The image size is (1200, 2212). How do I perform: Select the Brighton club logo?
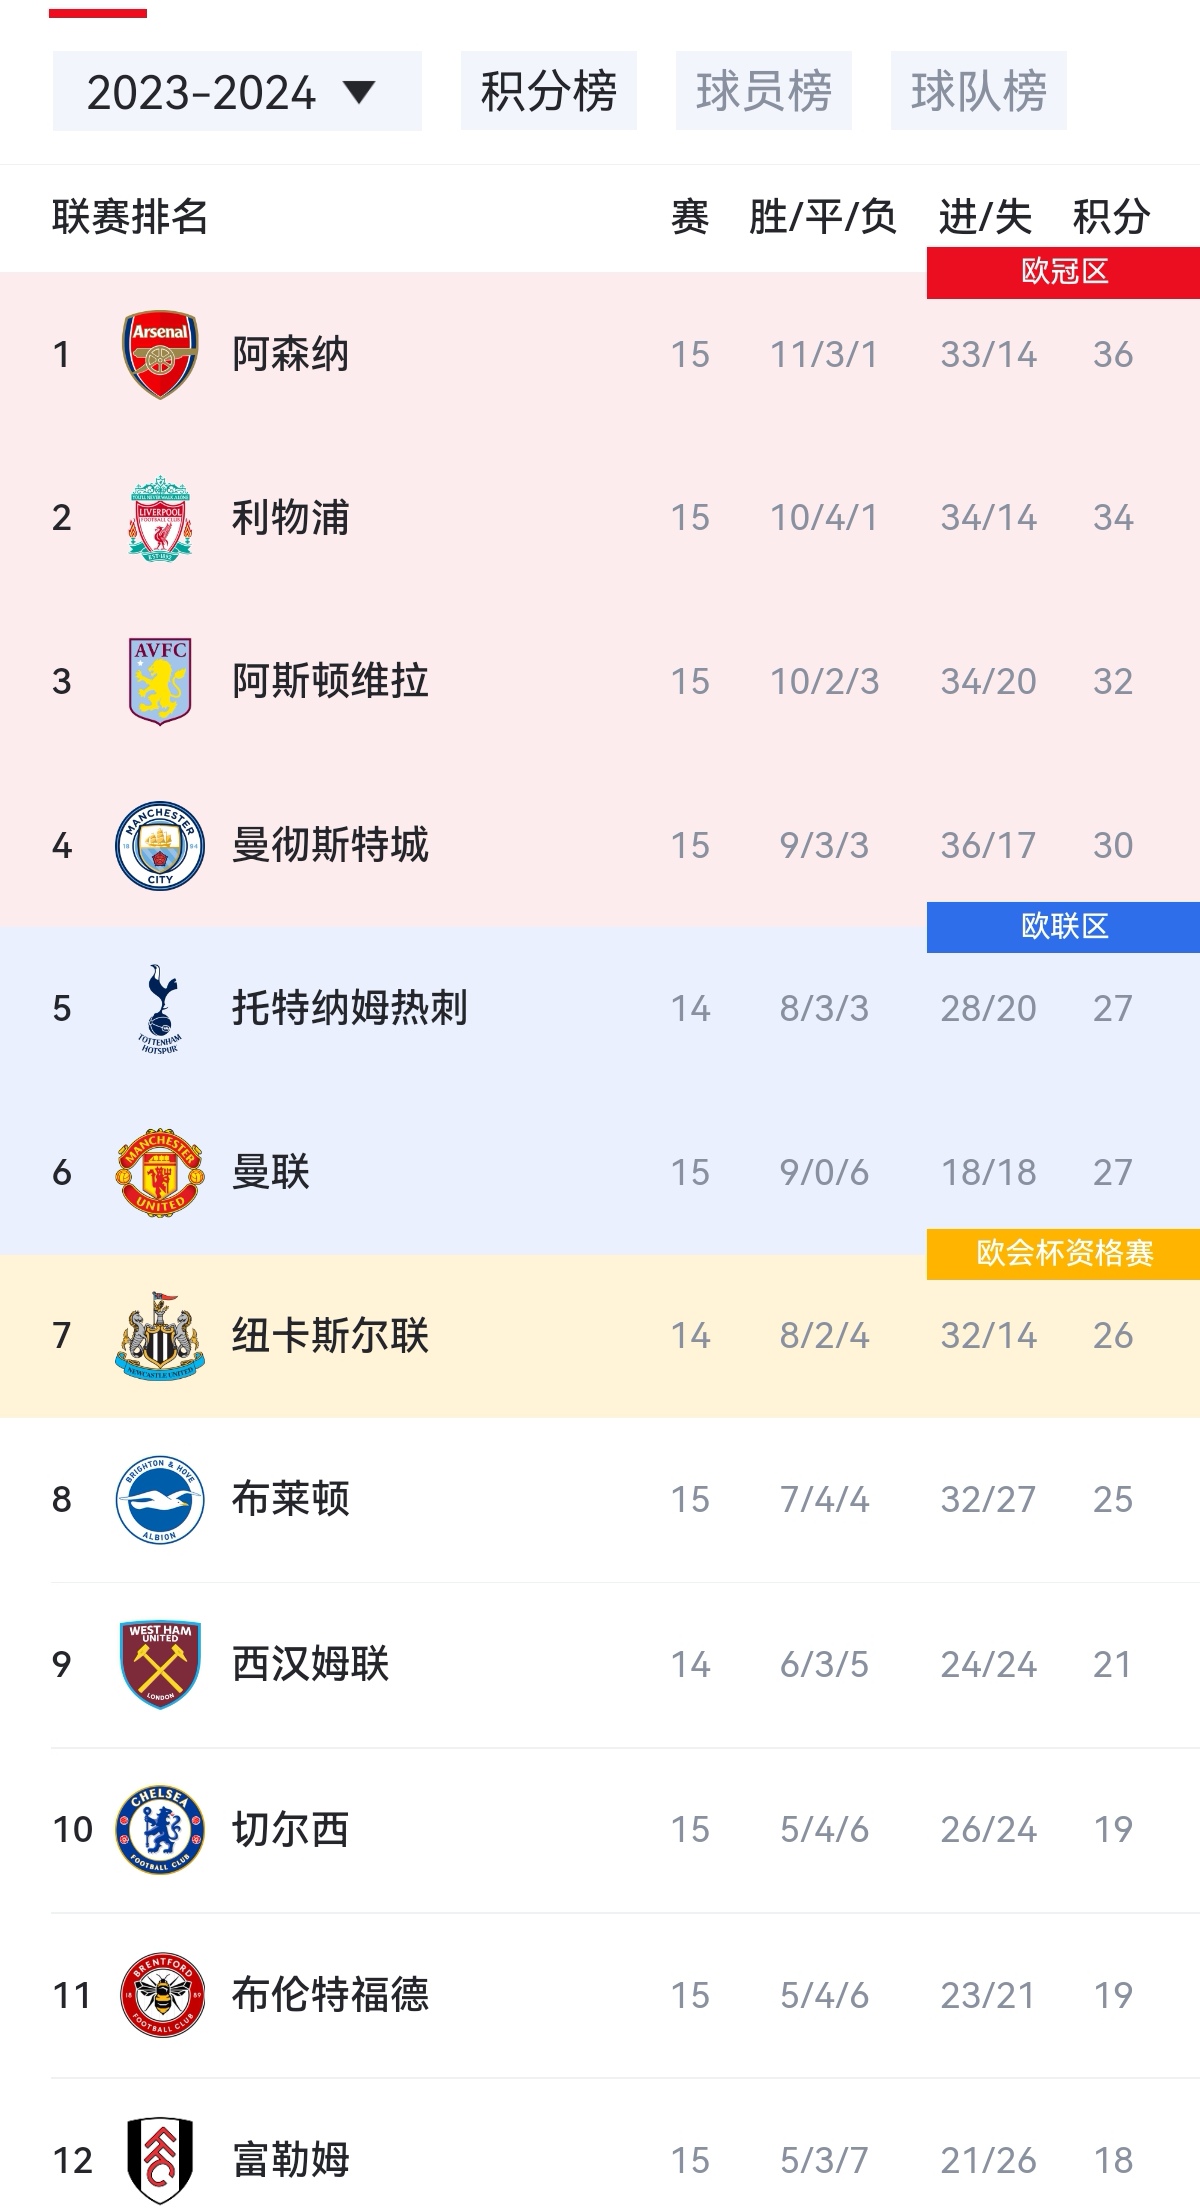(x=158, y=1499)
